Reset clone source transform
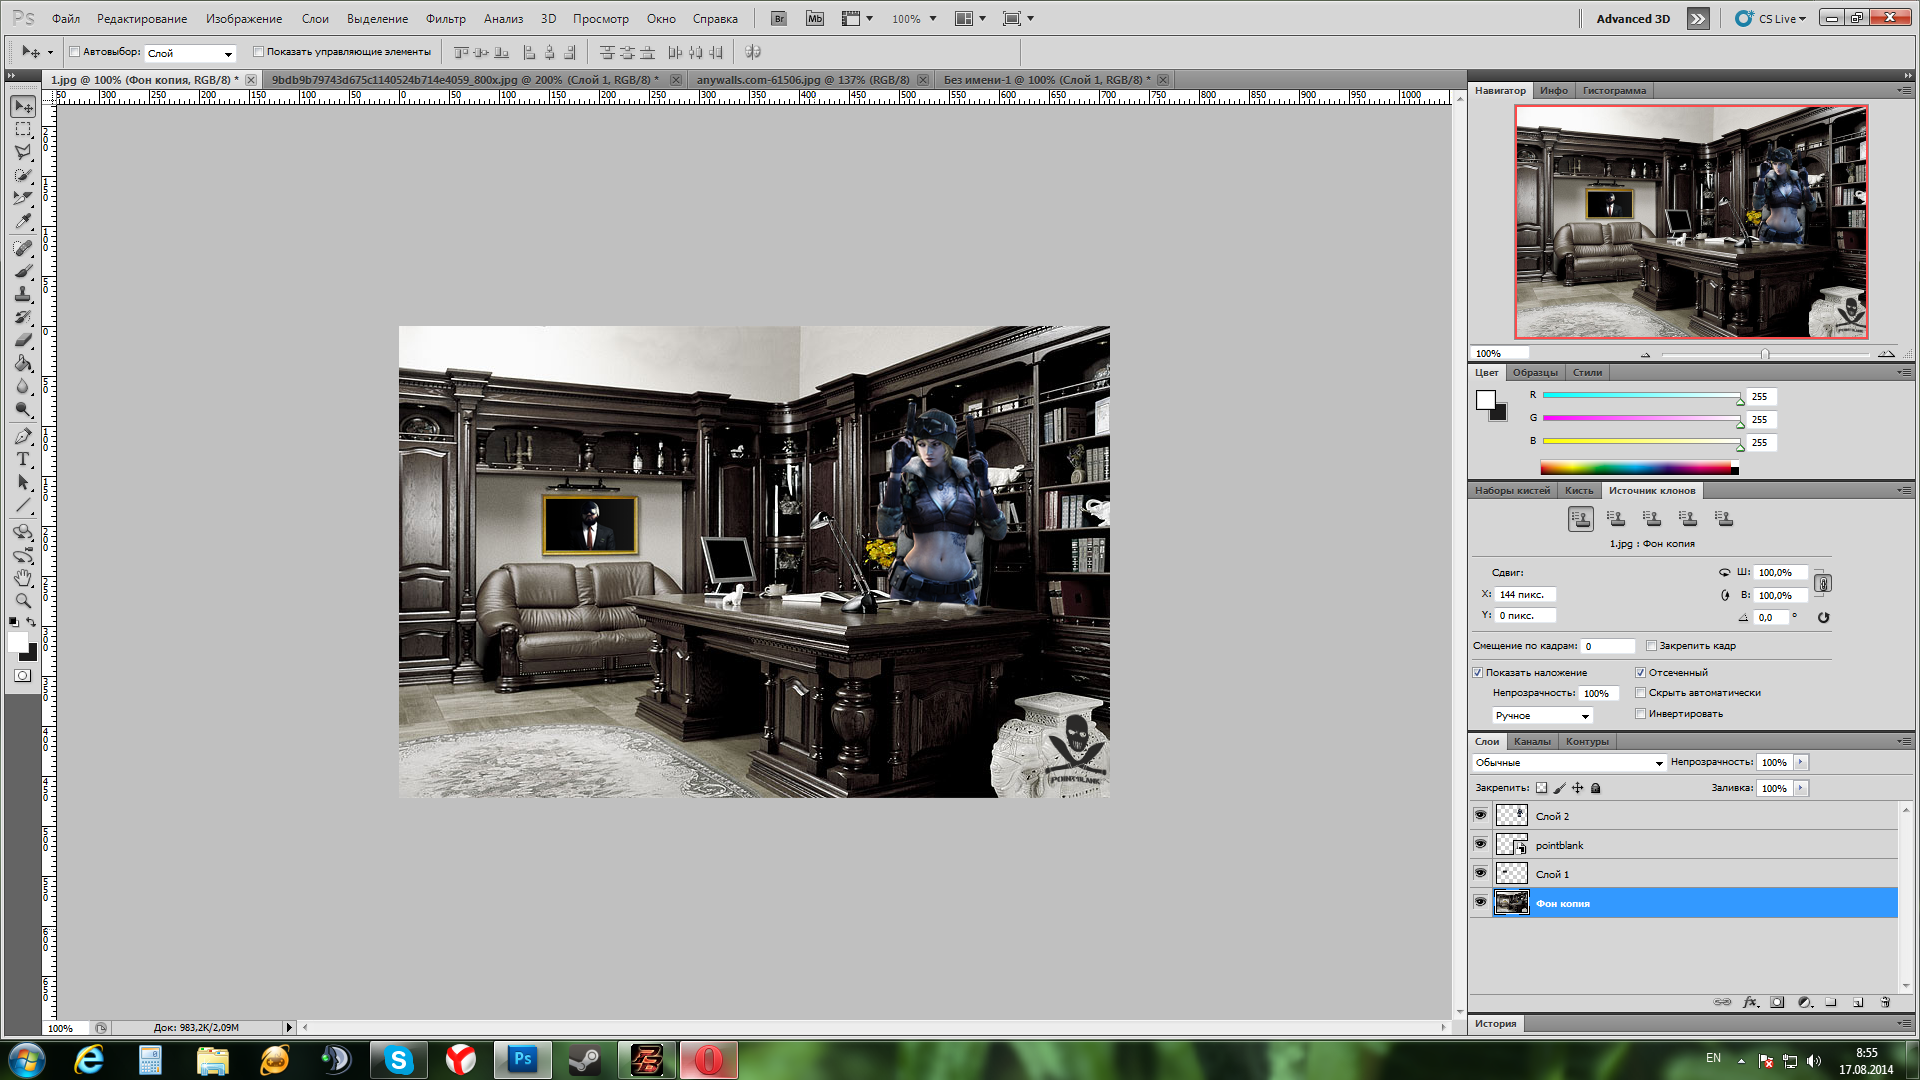 point(1823,617)
